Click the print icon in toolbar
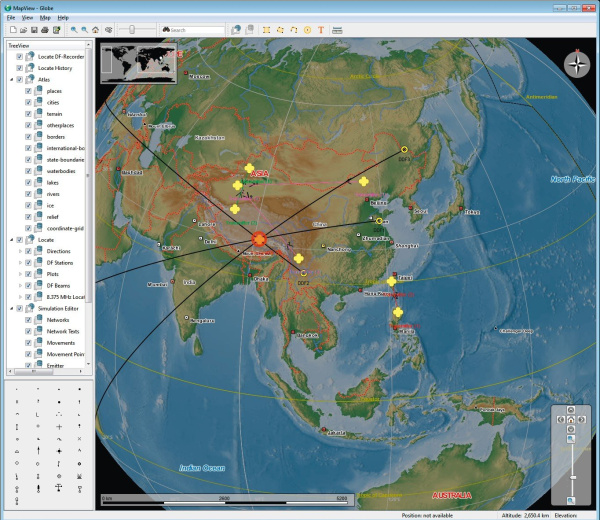Viewport: 600px width, 520px height. [44, 30]
